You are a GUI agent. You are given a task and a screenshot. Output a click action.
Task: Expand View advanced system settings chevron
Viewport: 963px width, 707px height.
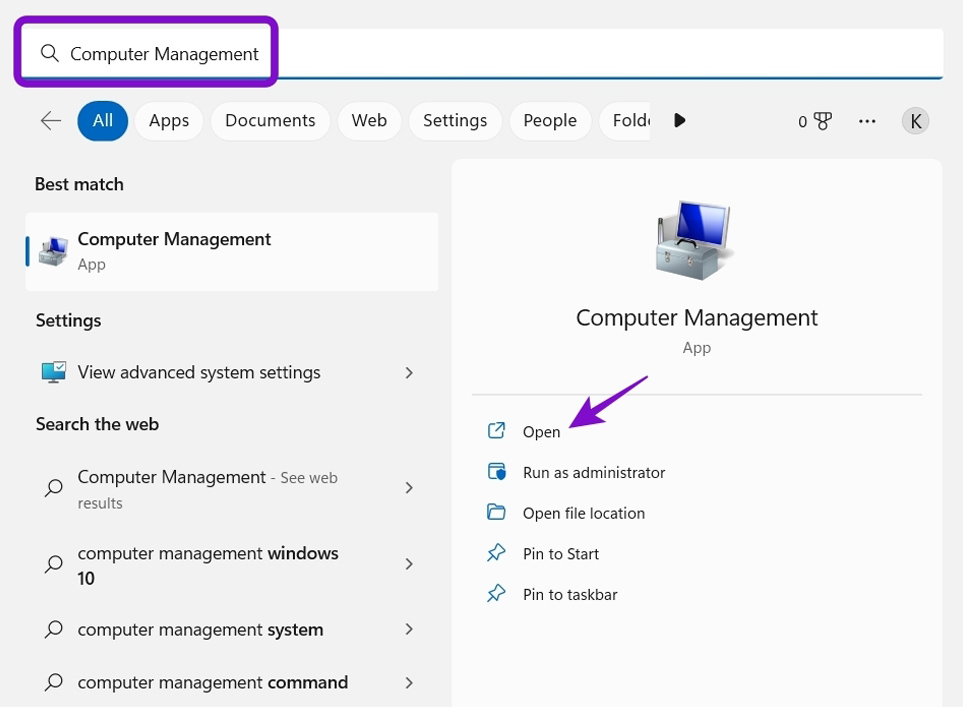click(x=408, y=372)
